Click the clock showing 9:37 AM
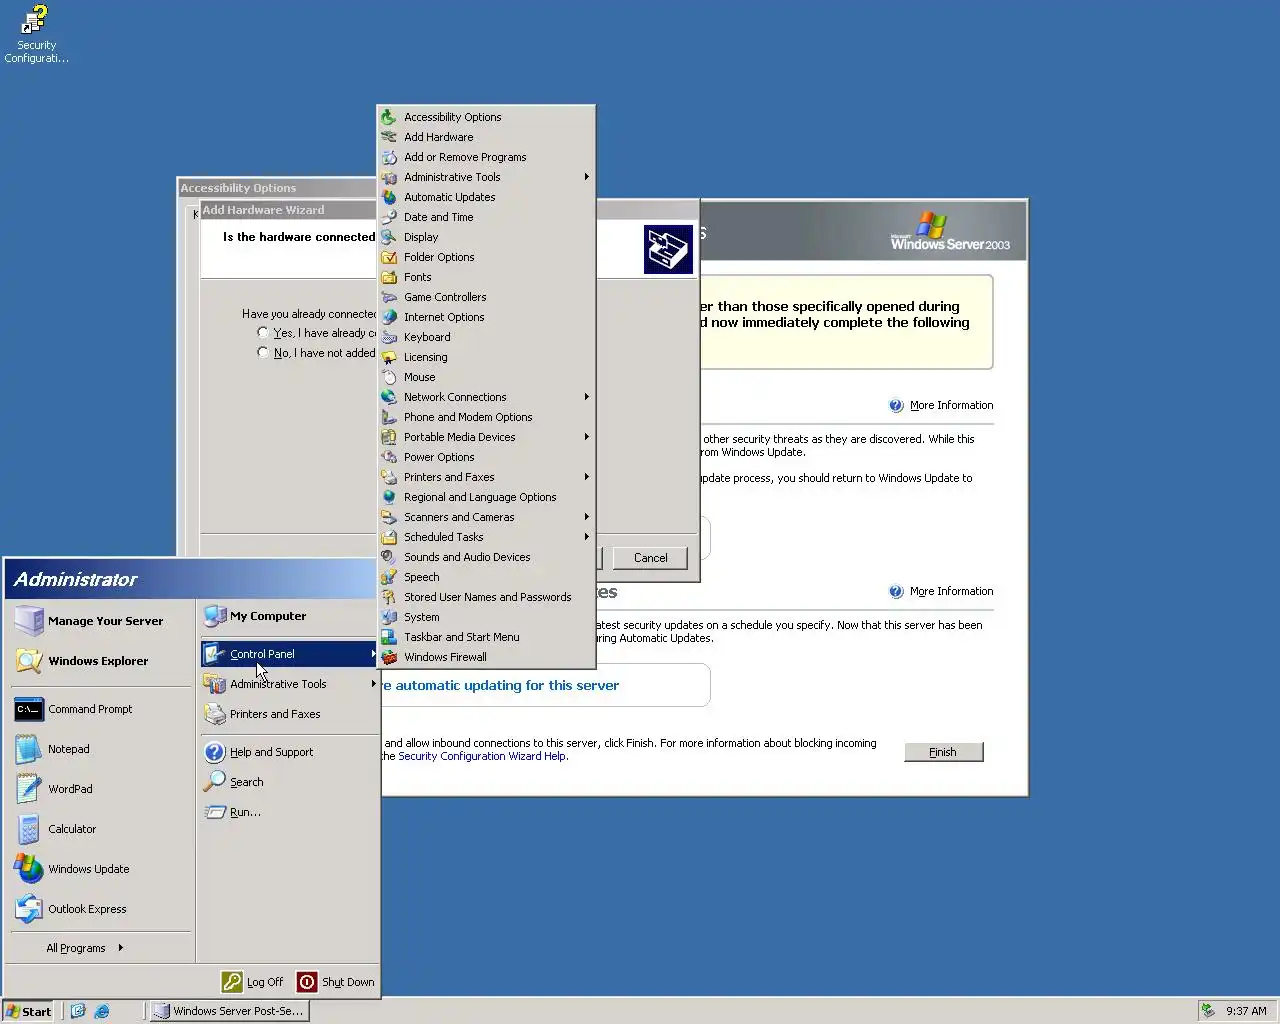 tap(1246, 1011)
